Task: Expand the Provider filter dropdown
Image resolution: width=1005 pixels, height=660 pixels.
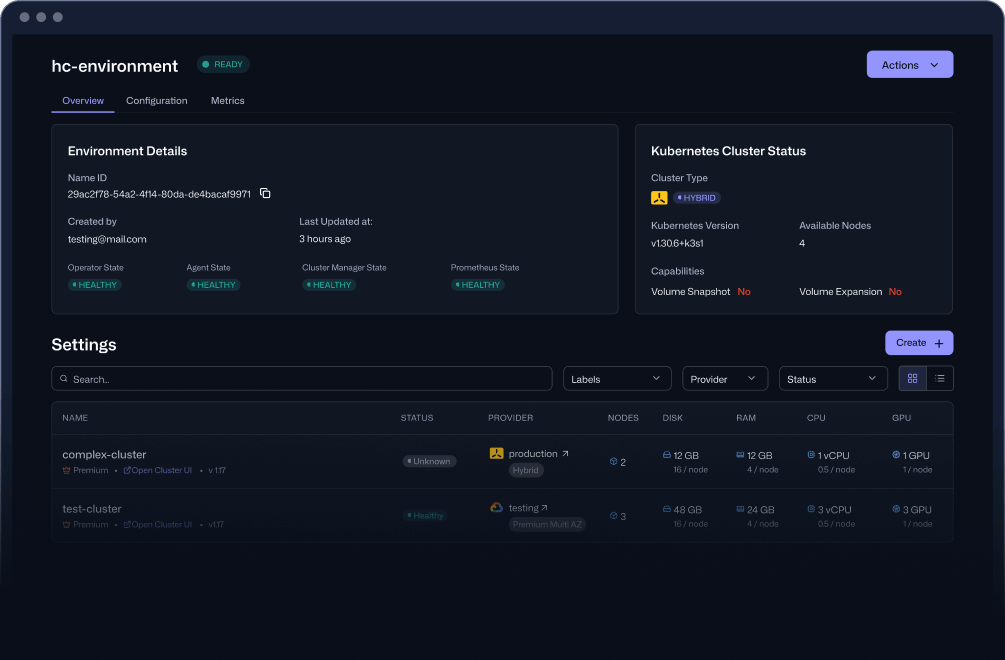Action: pos(724,379)
